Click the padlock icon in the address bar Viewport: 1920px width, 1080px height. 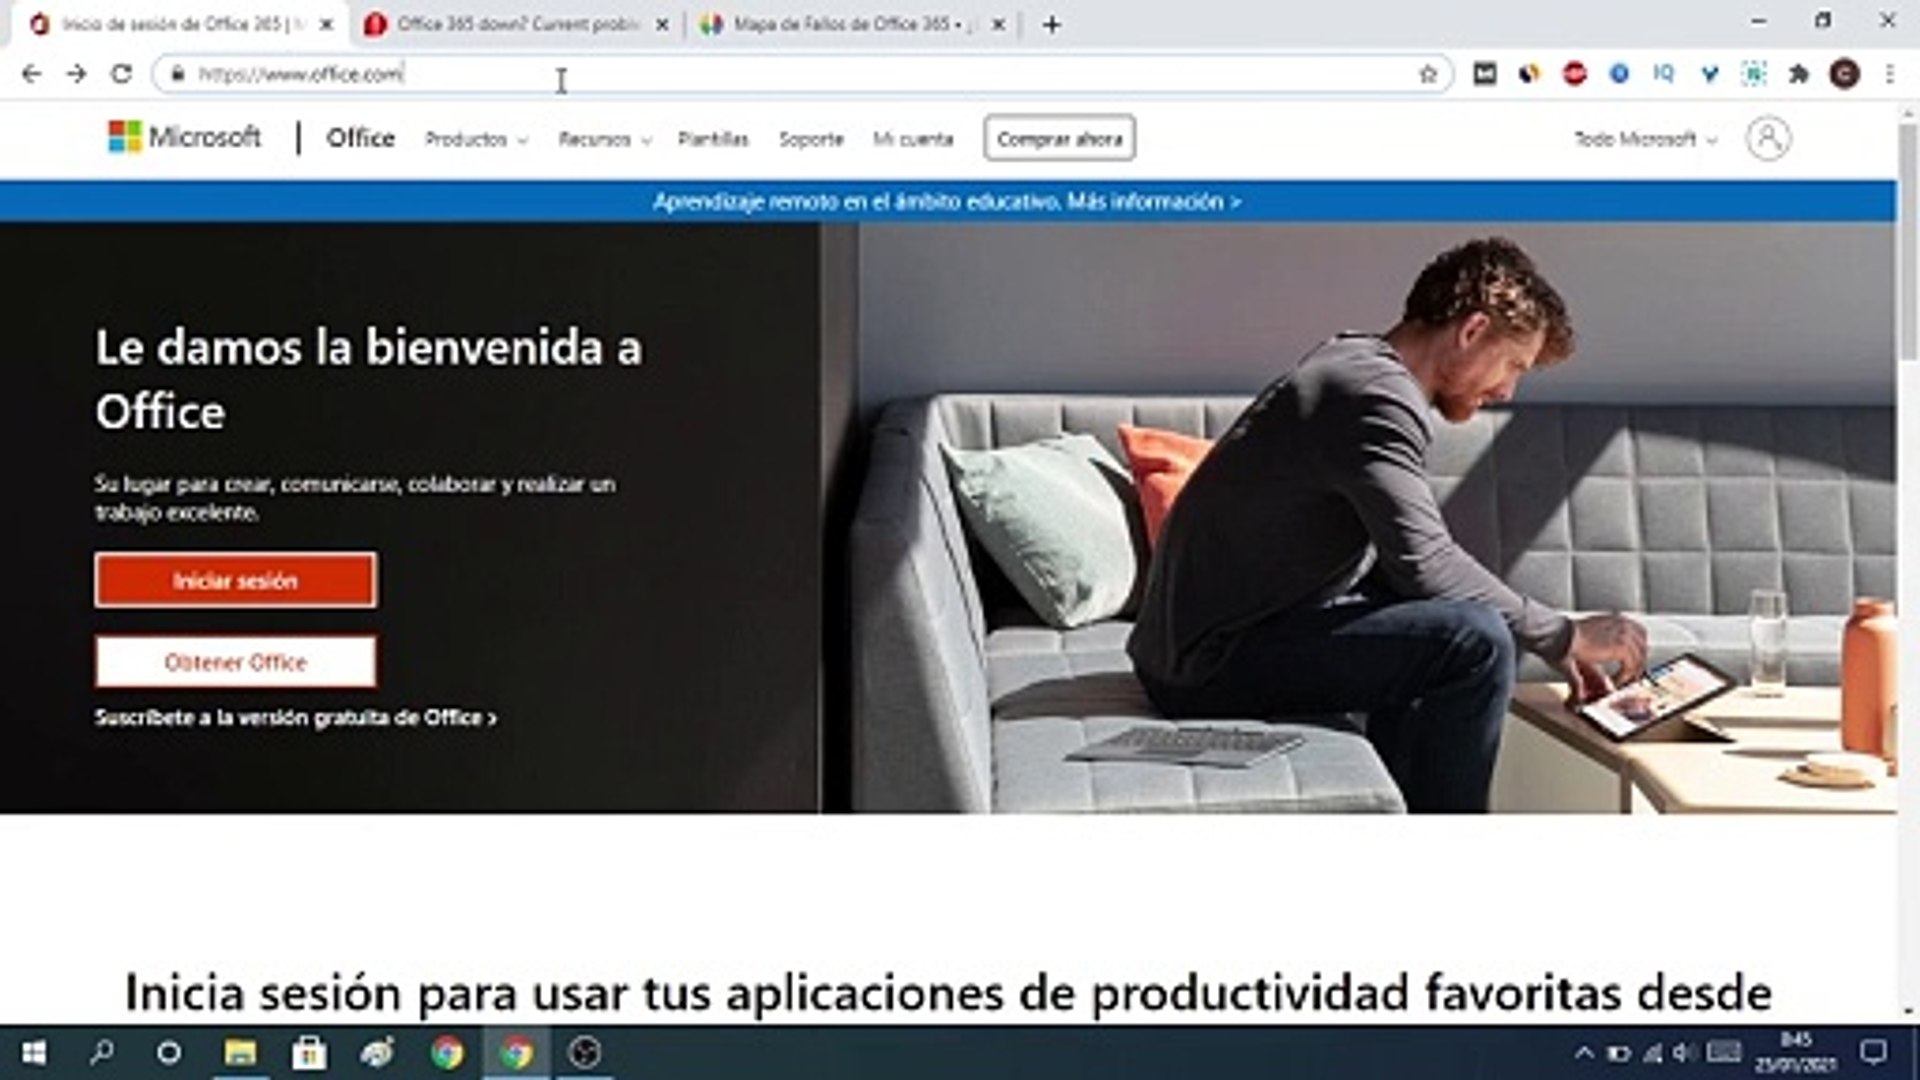177,73
